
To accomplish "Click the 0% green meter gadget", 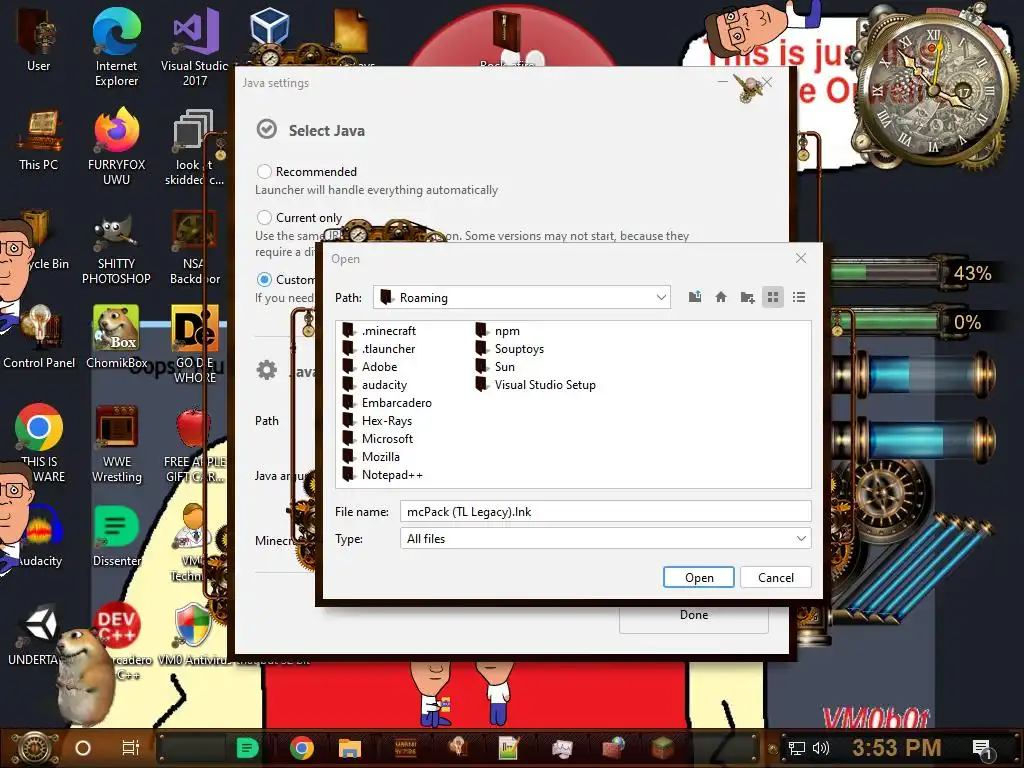I will tap(914, 322).
